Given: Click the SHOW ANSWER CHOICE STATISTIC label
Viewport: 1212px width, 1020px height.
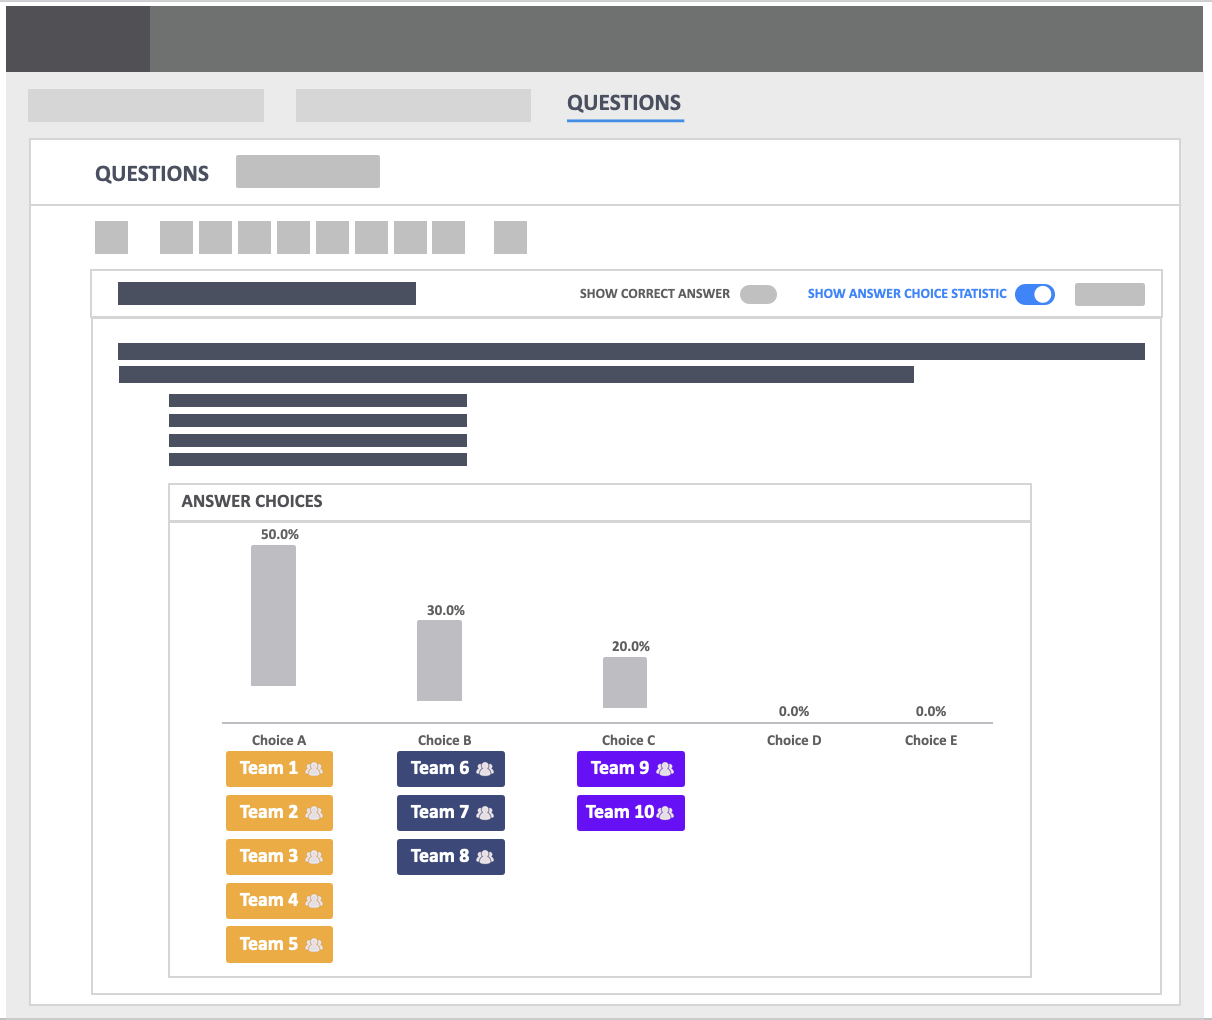Looking at the screenshot, I should pos(907,294).
